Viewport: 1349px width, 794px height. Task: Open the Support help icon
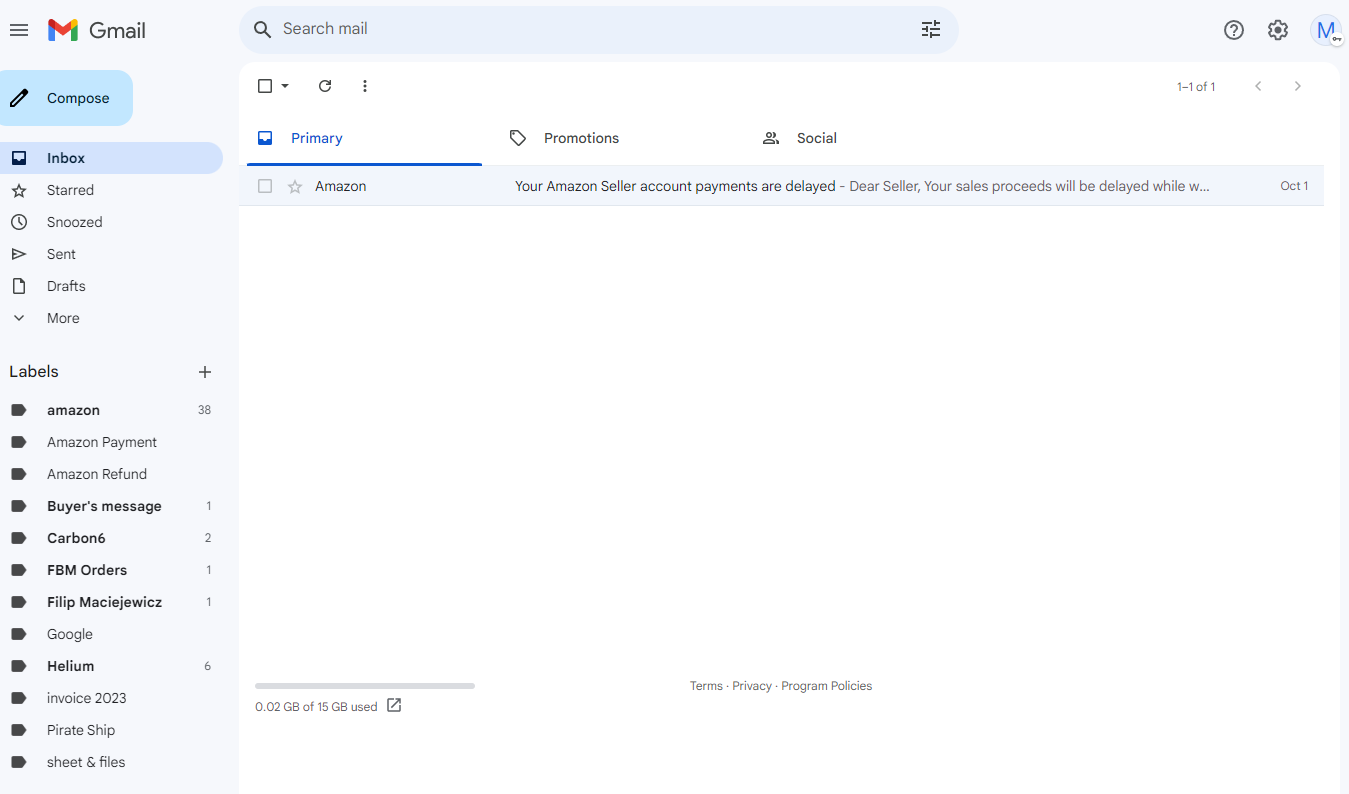click(x=1234, y=30)
